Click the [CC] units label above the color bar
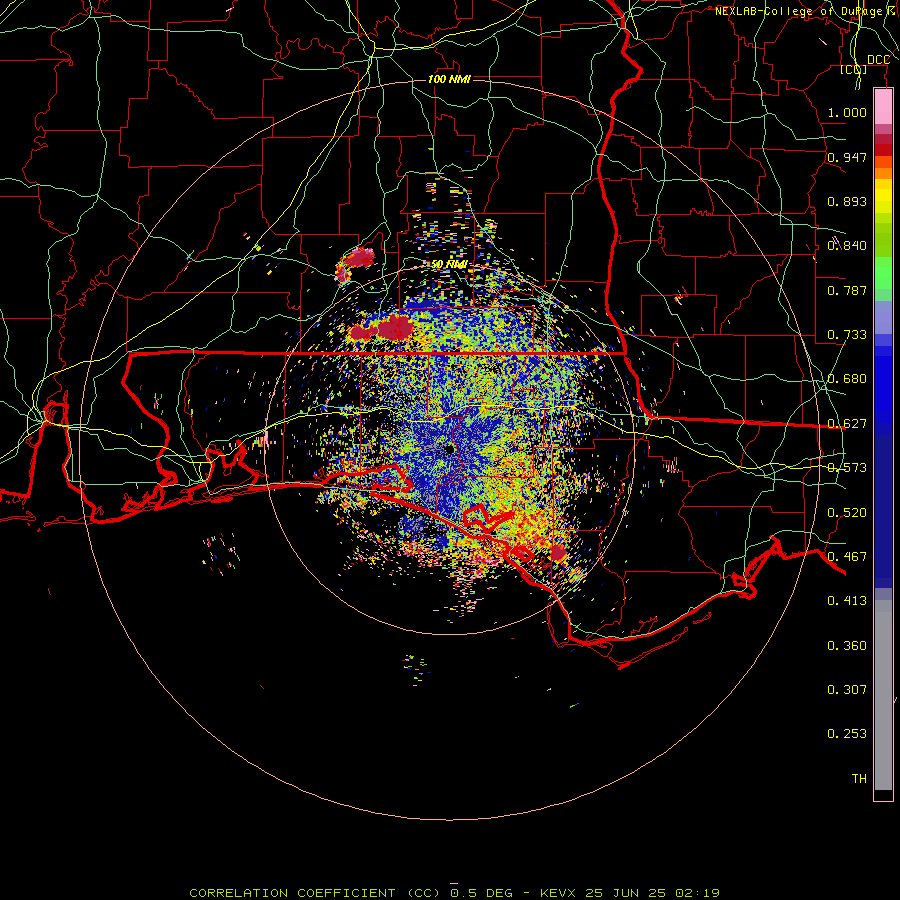900x900 pixels. click(x=853, y=70)
